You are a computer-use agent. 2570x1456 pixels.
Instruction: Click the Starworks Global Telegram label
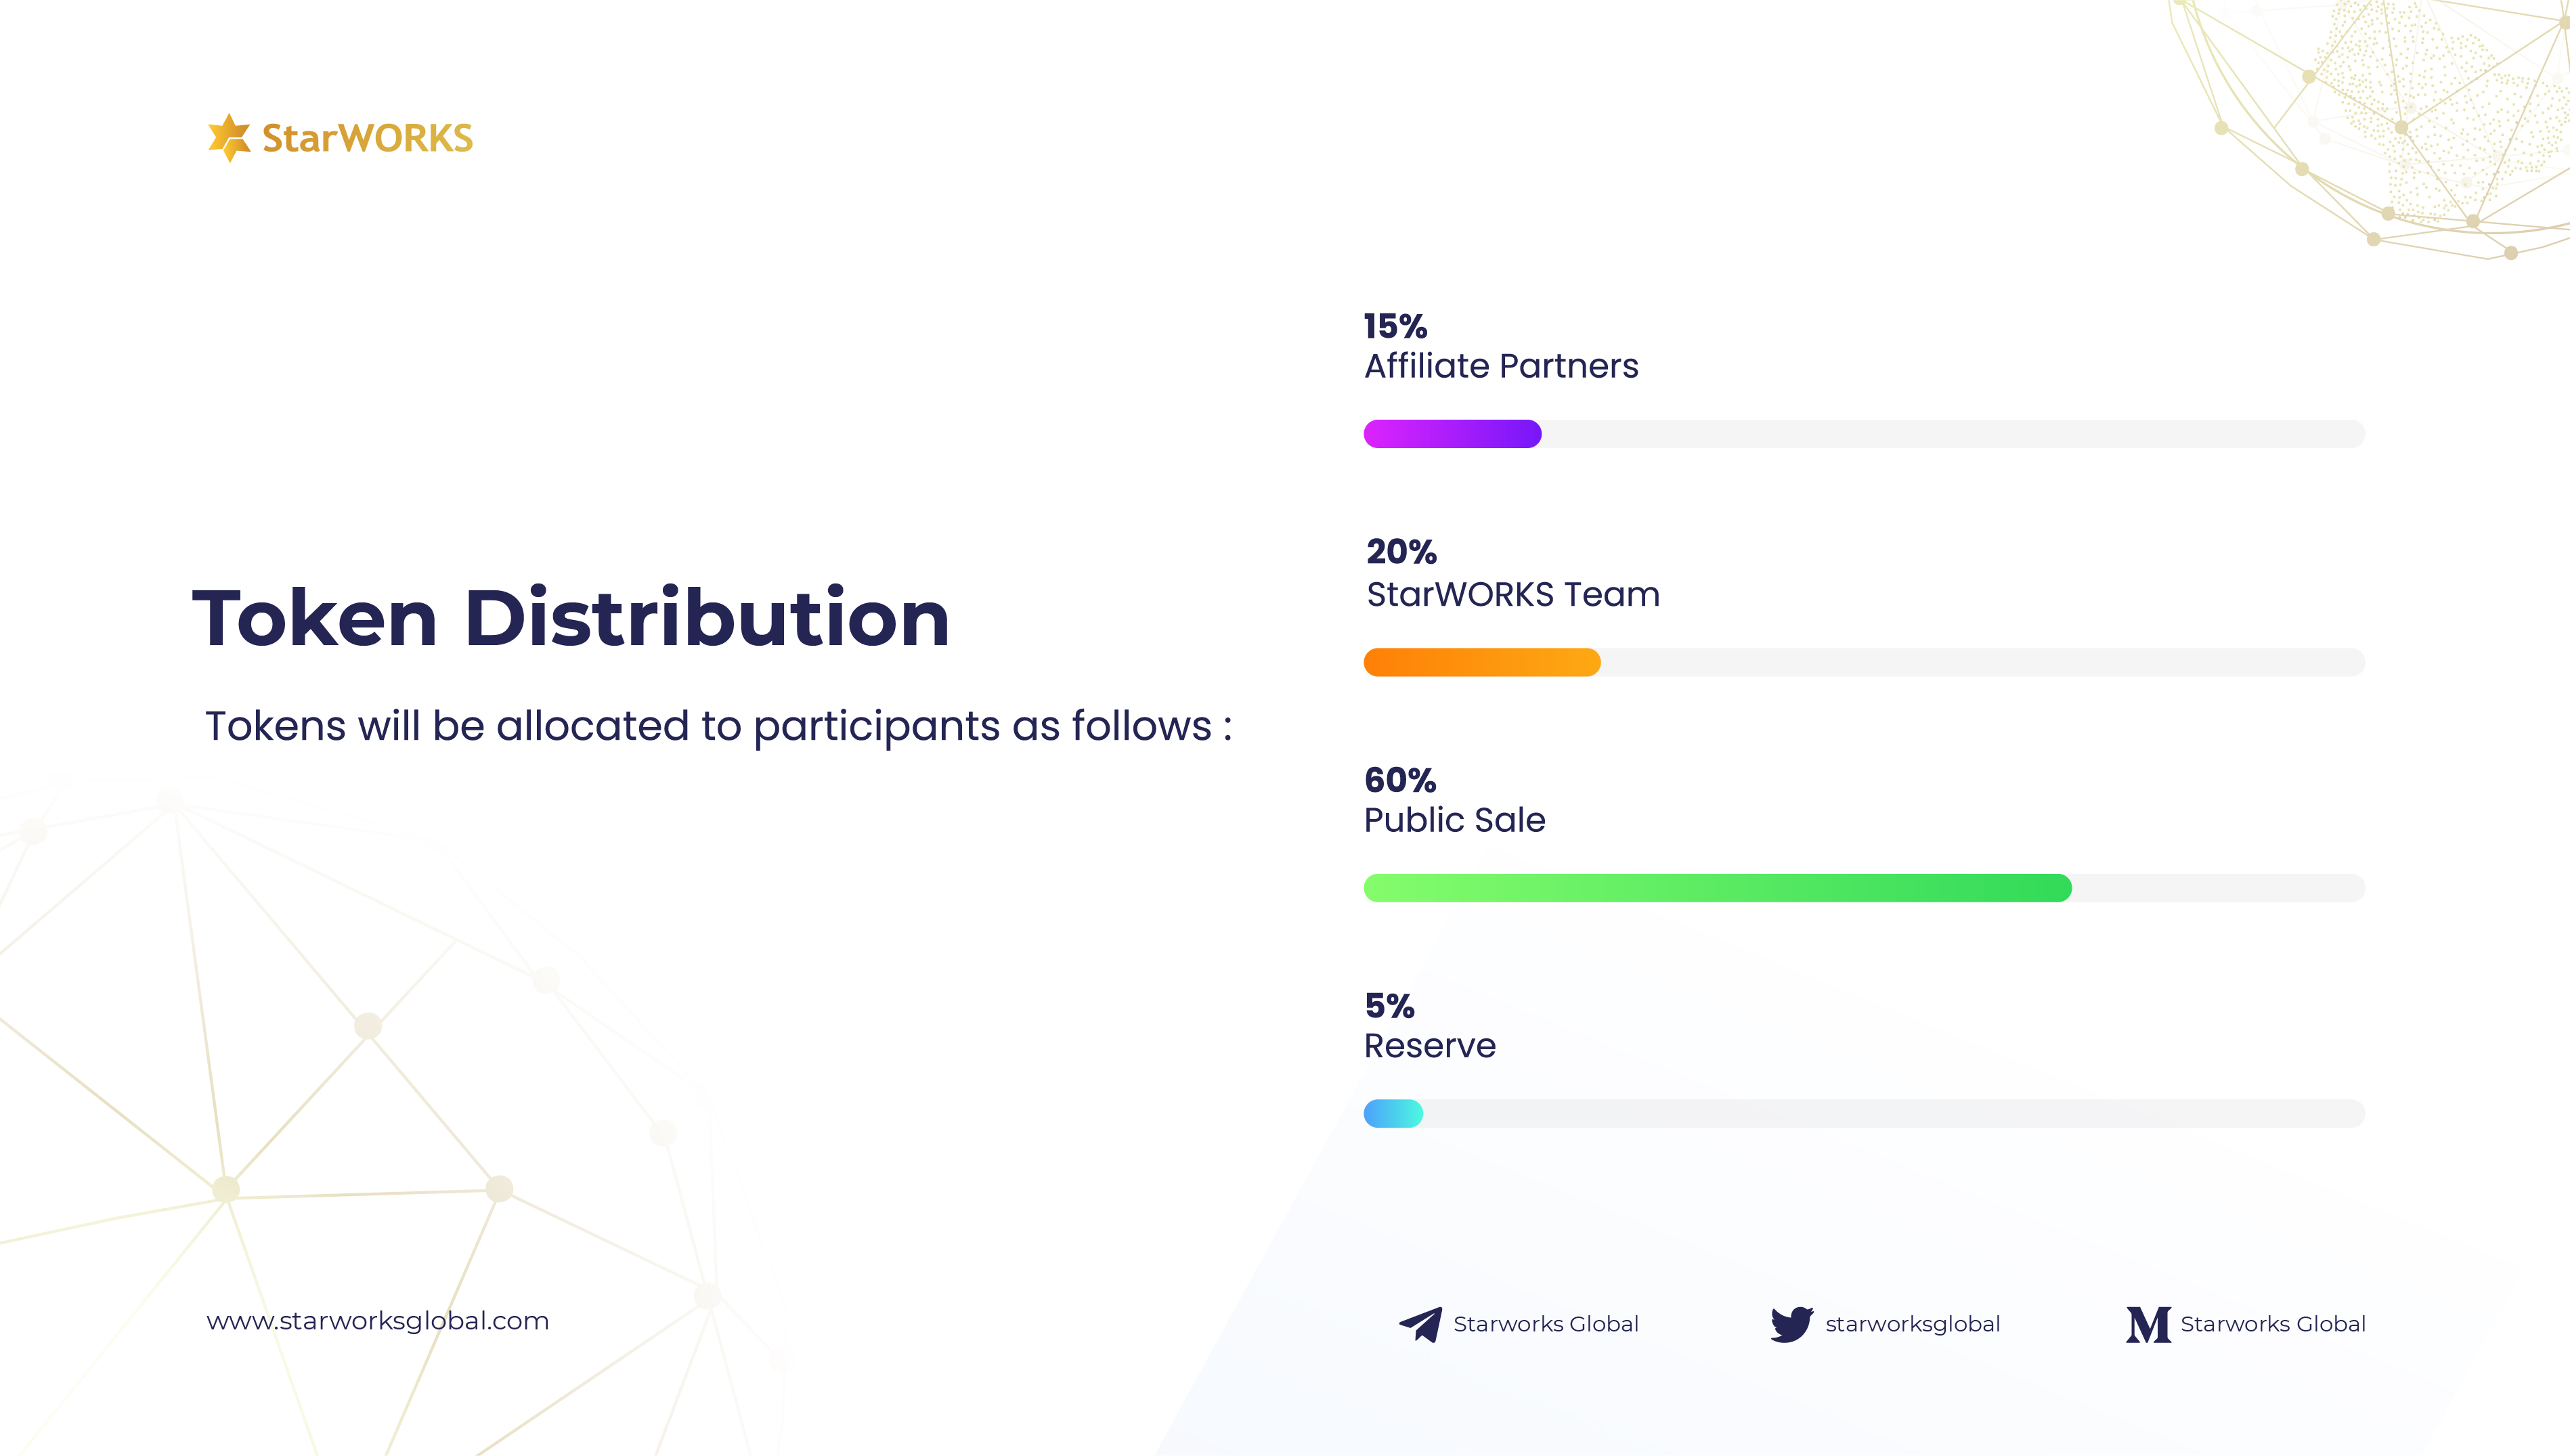(x=1545, y=1324)
